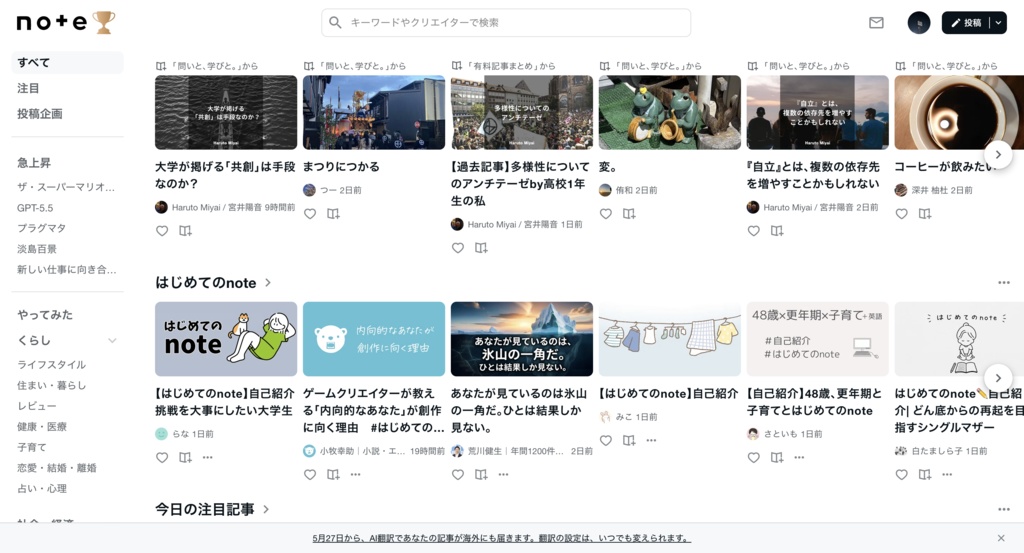The width and height of the screenshot is (1024, 553).
Task: Open the user avatar menu
Action: pyautogui.click(x=918, y=23)
